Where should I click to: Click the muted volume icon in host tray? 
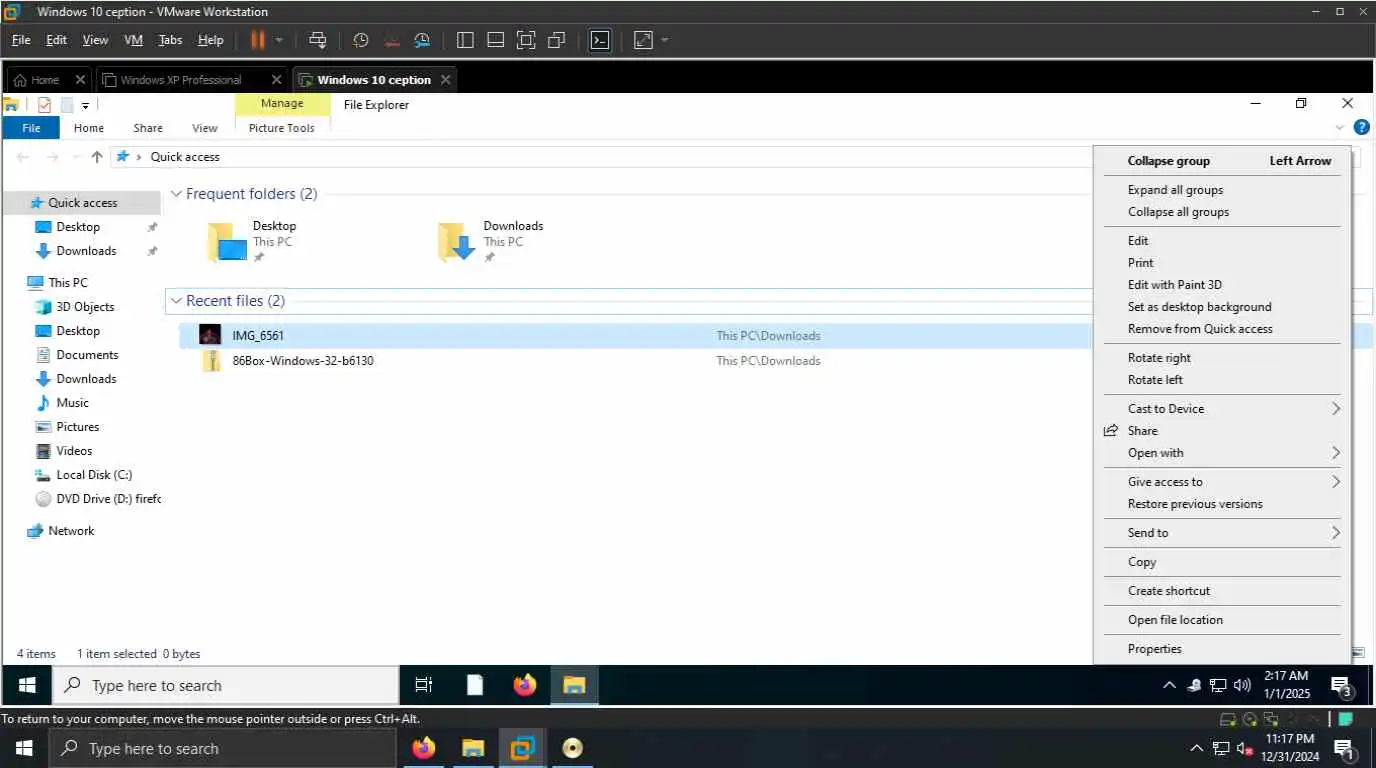point(1245,748)
